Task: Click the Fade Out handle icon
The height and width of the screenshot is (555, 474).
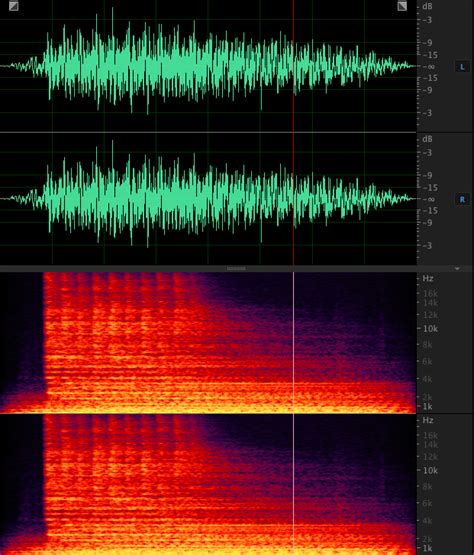Action: [402, 6]
